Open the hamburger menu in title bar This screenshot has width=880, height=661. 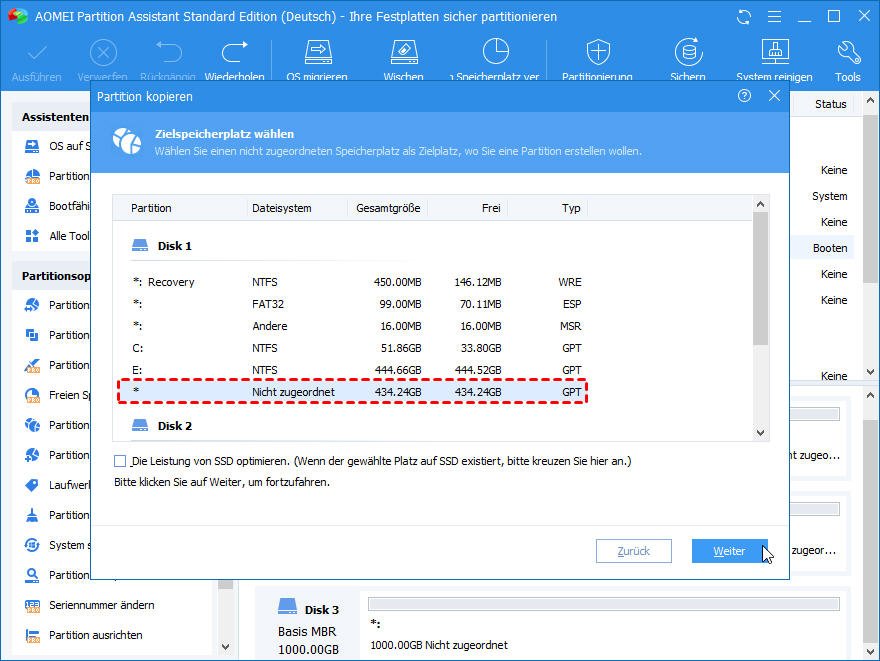pos(774,17)
